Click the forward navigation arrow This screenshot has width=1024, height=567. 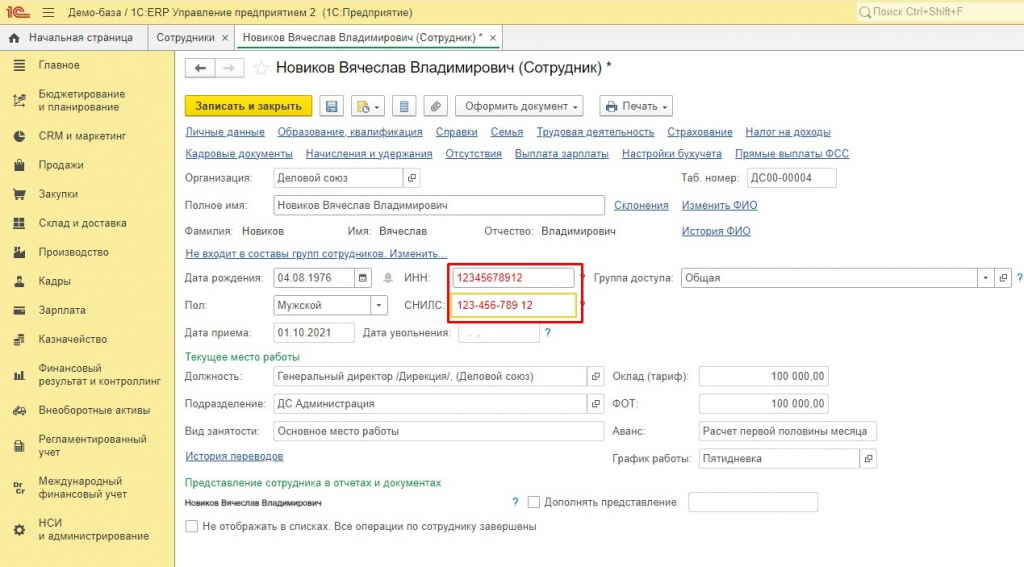(x=229, y=68)
